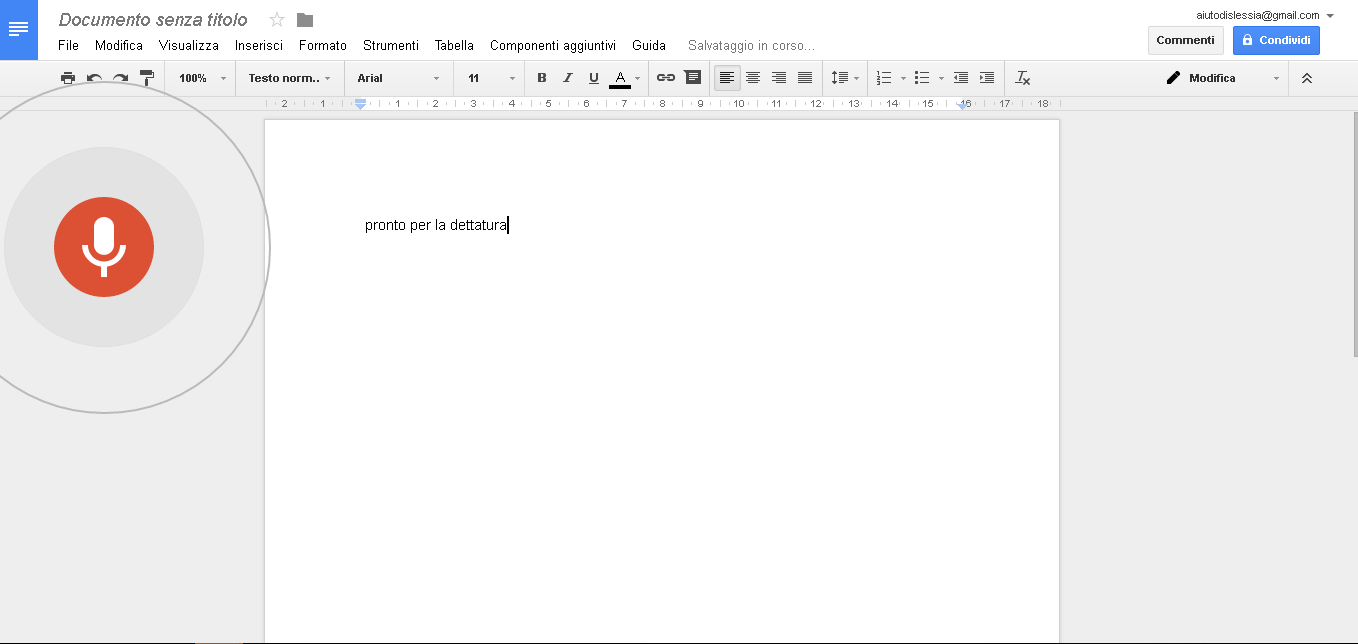Screen dimensions: 1358x644
Task: Align text right
Action: 779,78
